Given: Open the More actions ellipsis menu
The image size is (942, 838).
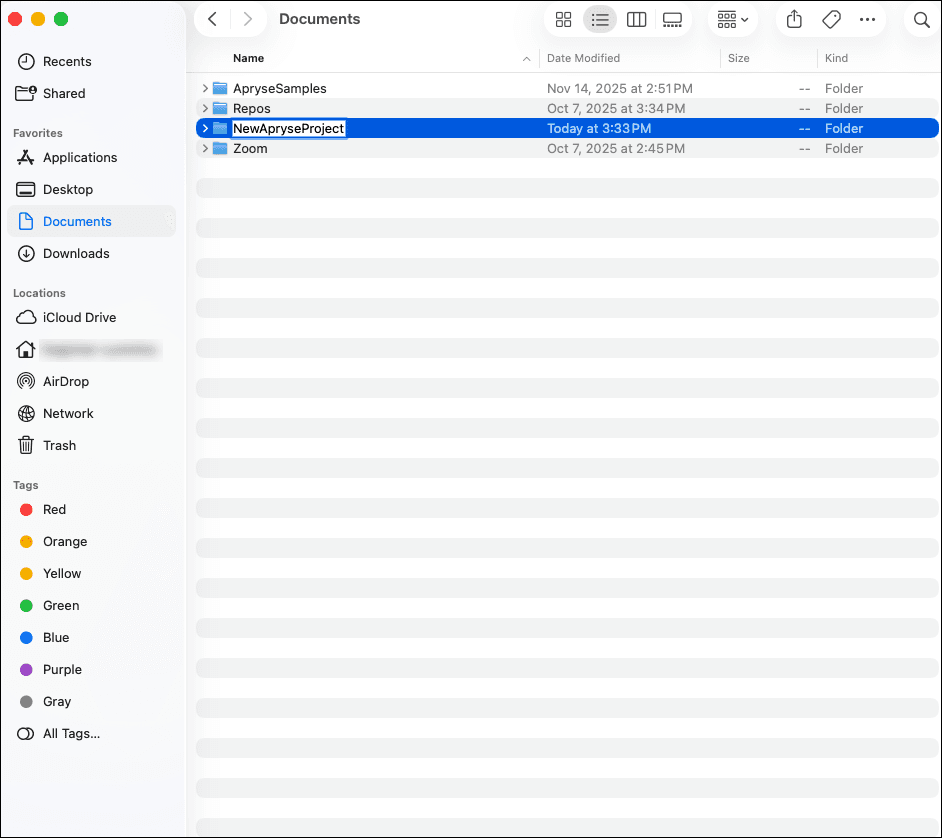Looking at the screenshot, I should click(867, 20).
